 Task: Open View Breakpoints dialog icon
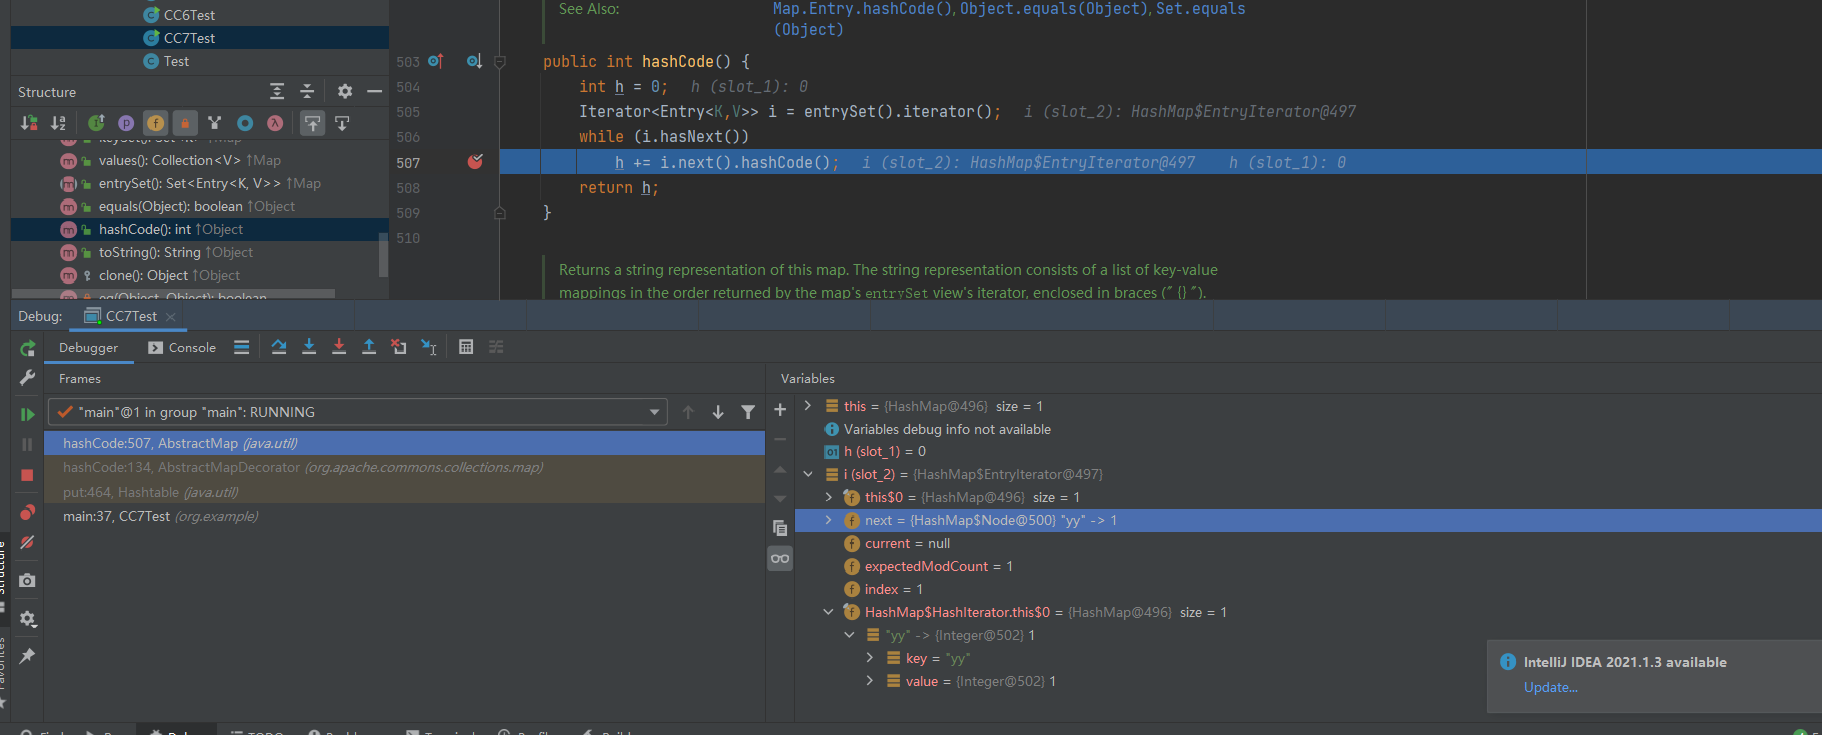pyautogui.click(x=28, y=512)
